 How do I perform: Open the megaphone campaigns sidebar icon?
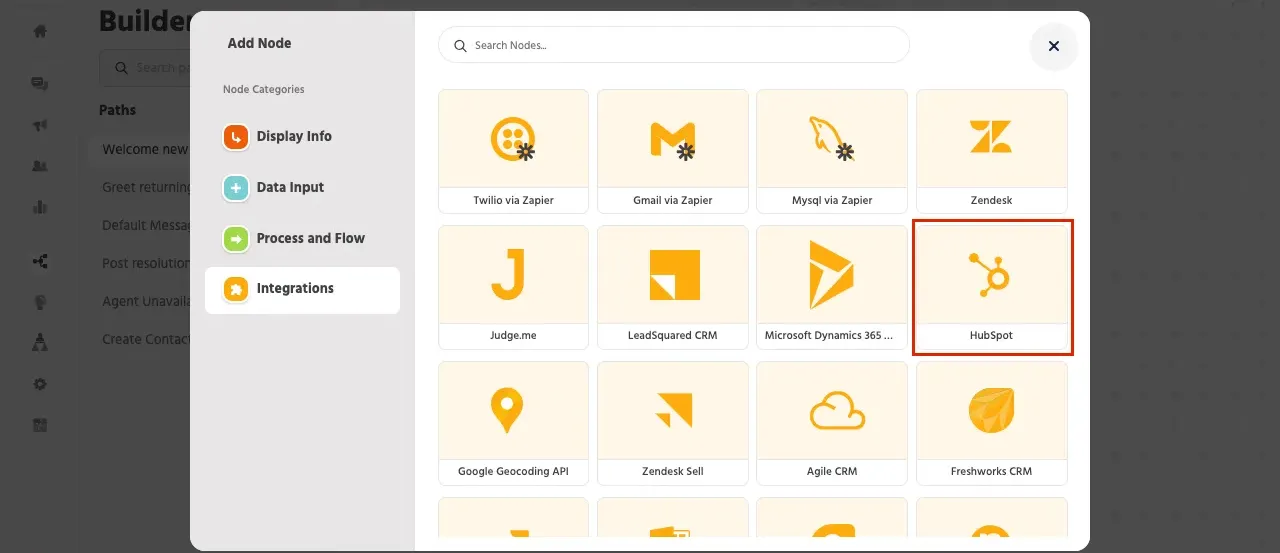(x=40, y=126)
